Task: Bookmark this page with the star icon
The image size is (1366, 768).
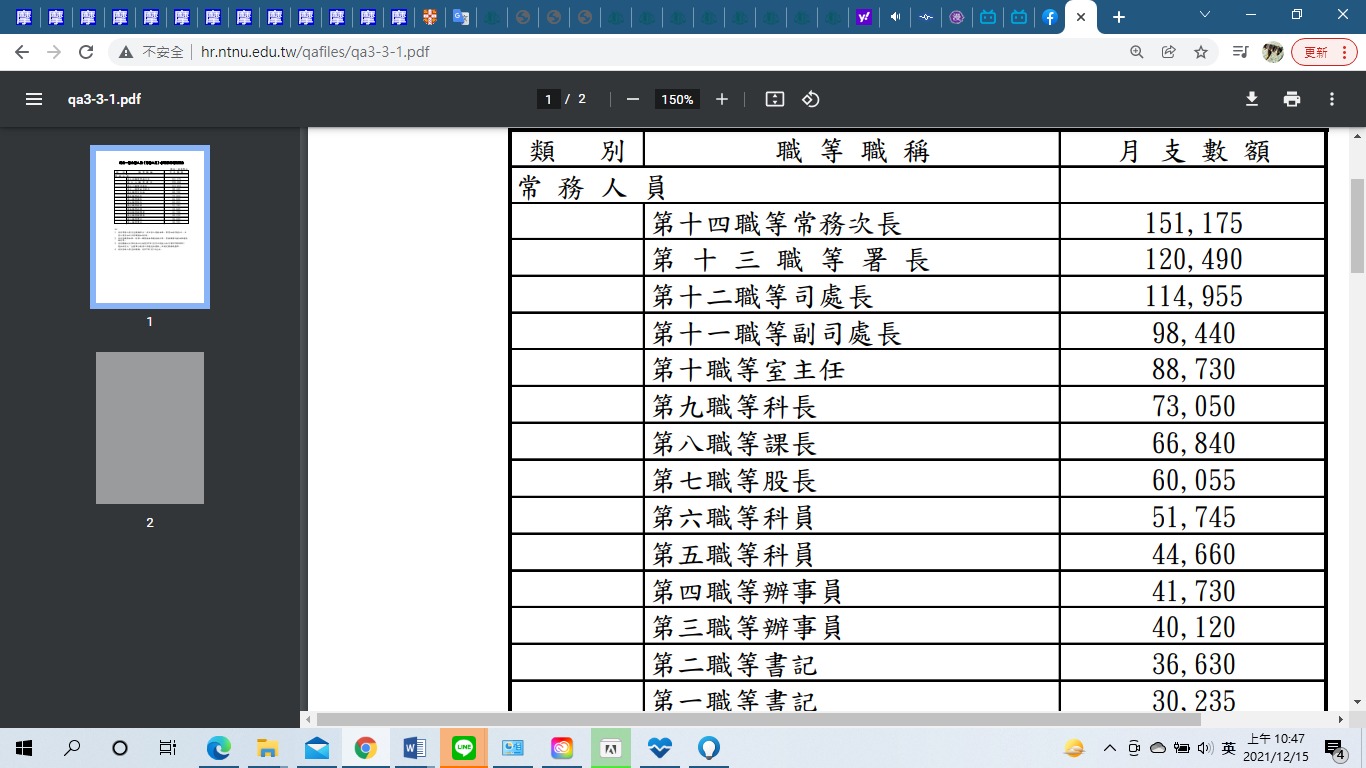Action: [x=1201, y=52]
